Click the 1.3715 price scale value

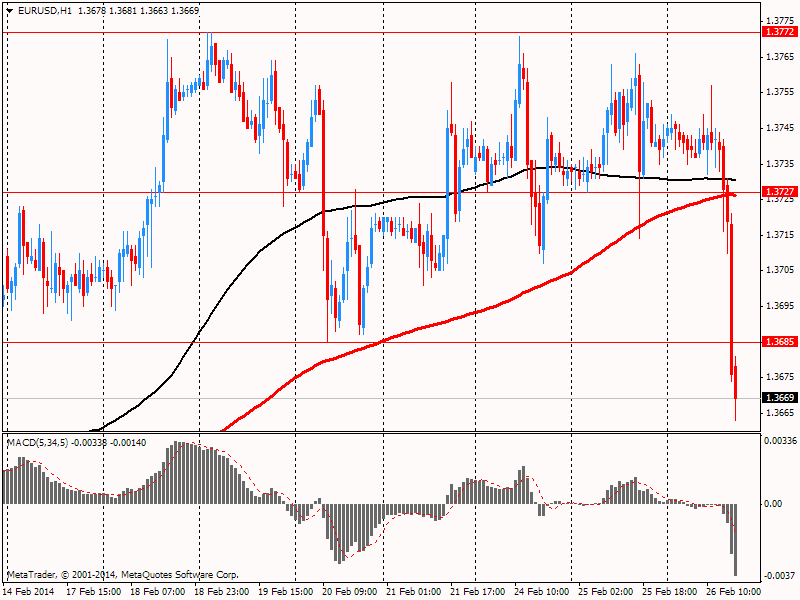coord(780,235)
